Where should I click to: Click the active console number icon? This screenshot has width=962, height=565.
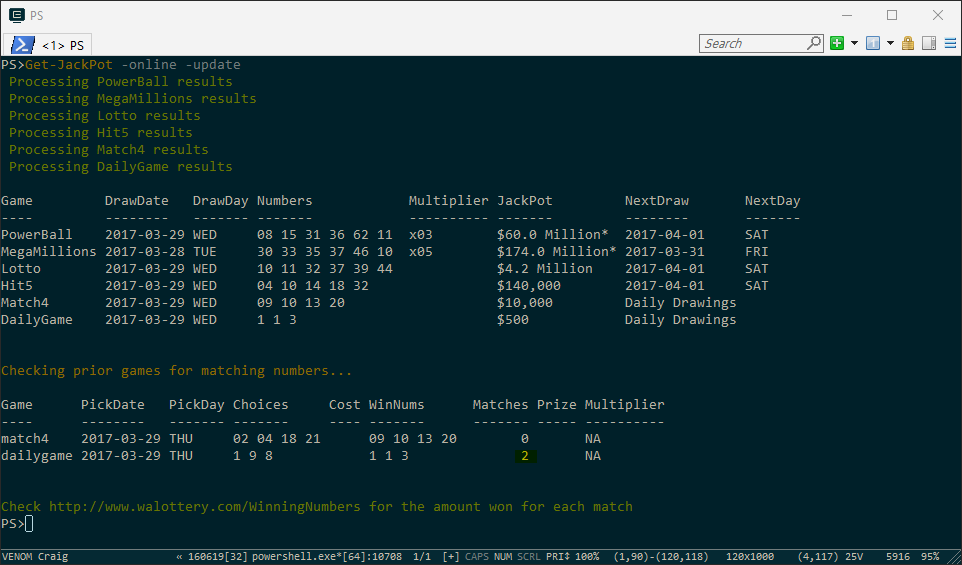pyautogui.click(x=872, y=44)
